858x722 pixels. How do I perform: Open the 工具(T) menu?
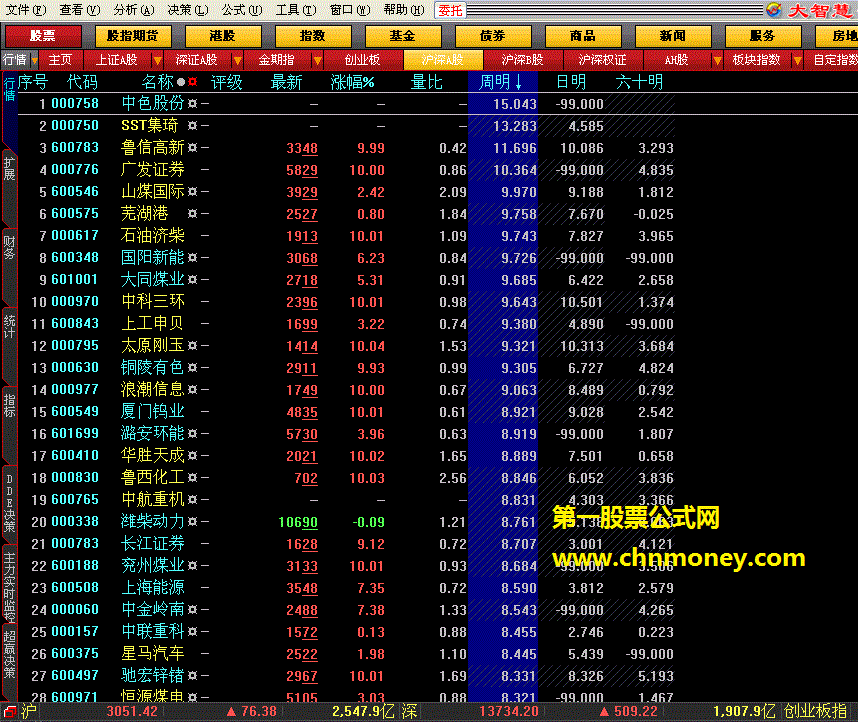[x=296, y=10]
